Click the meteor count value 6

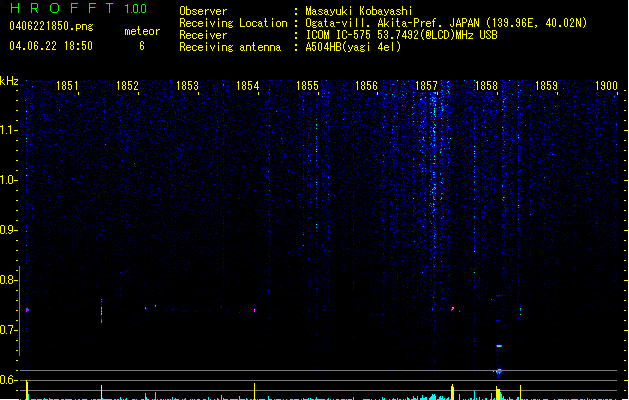pyautogui.click(x=142, y=46)
